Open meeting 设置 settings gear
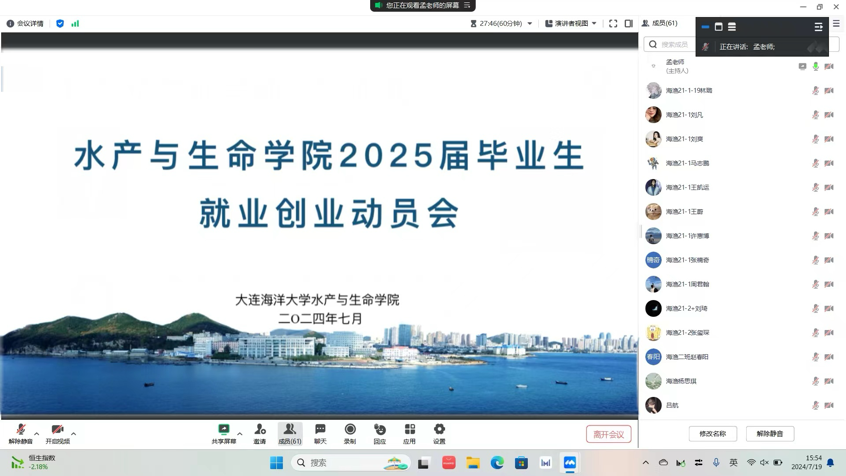 (439, 433)
